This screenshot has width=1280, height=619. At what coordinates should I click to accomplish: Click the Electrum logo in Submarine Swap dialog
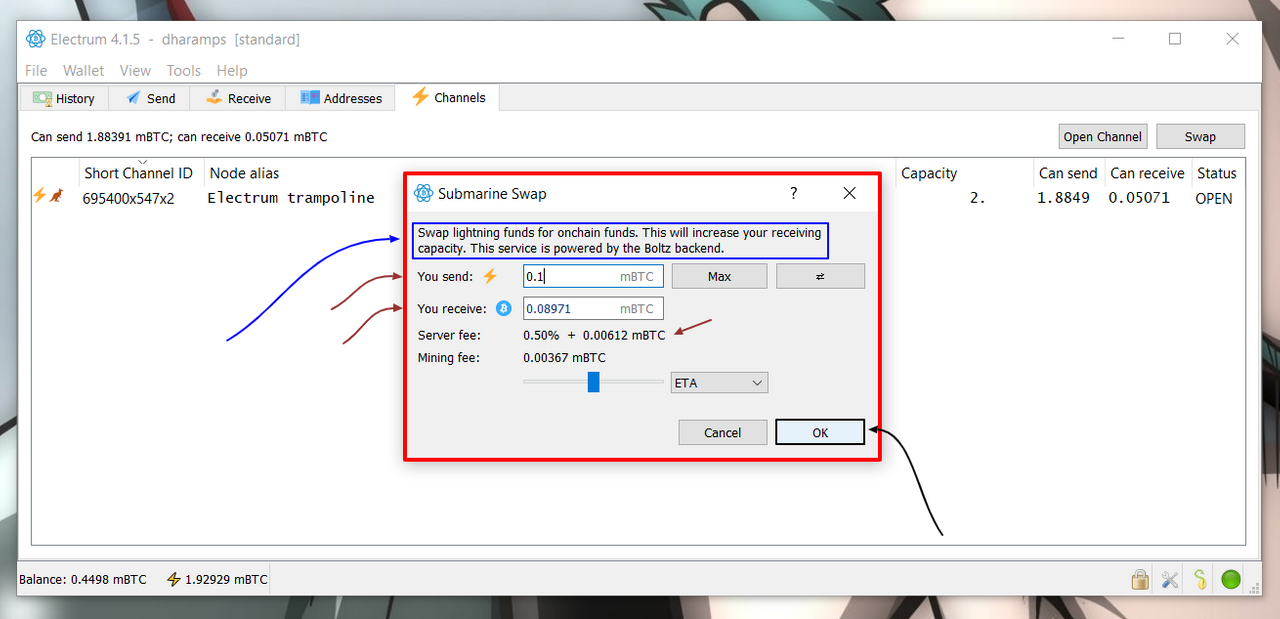pyautogui.click(x=423, y=193)
